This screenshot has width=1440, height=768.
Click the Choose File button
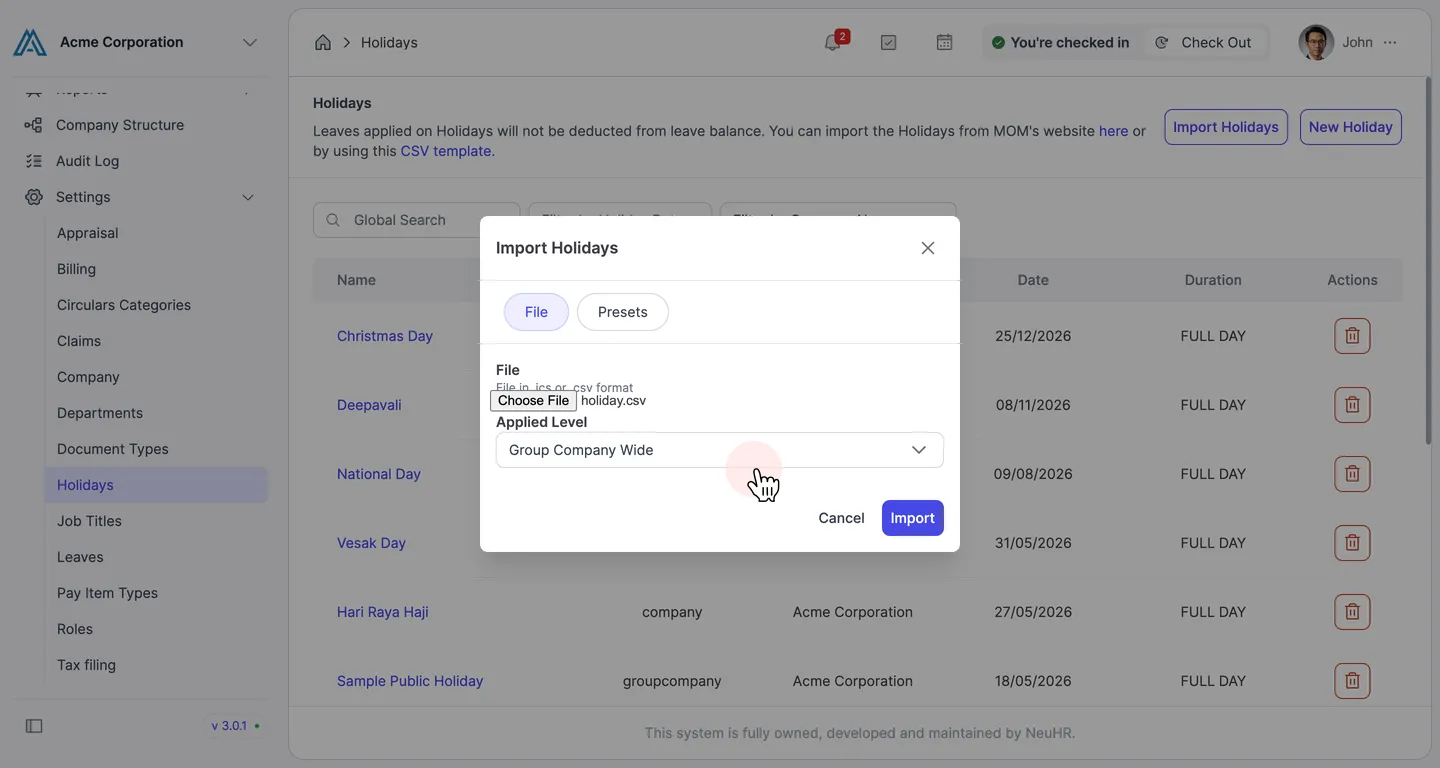[533, 400]
